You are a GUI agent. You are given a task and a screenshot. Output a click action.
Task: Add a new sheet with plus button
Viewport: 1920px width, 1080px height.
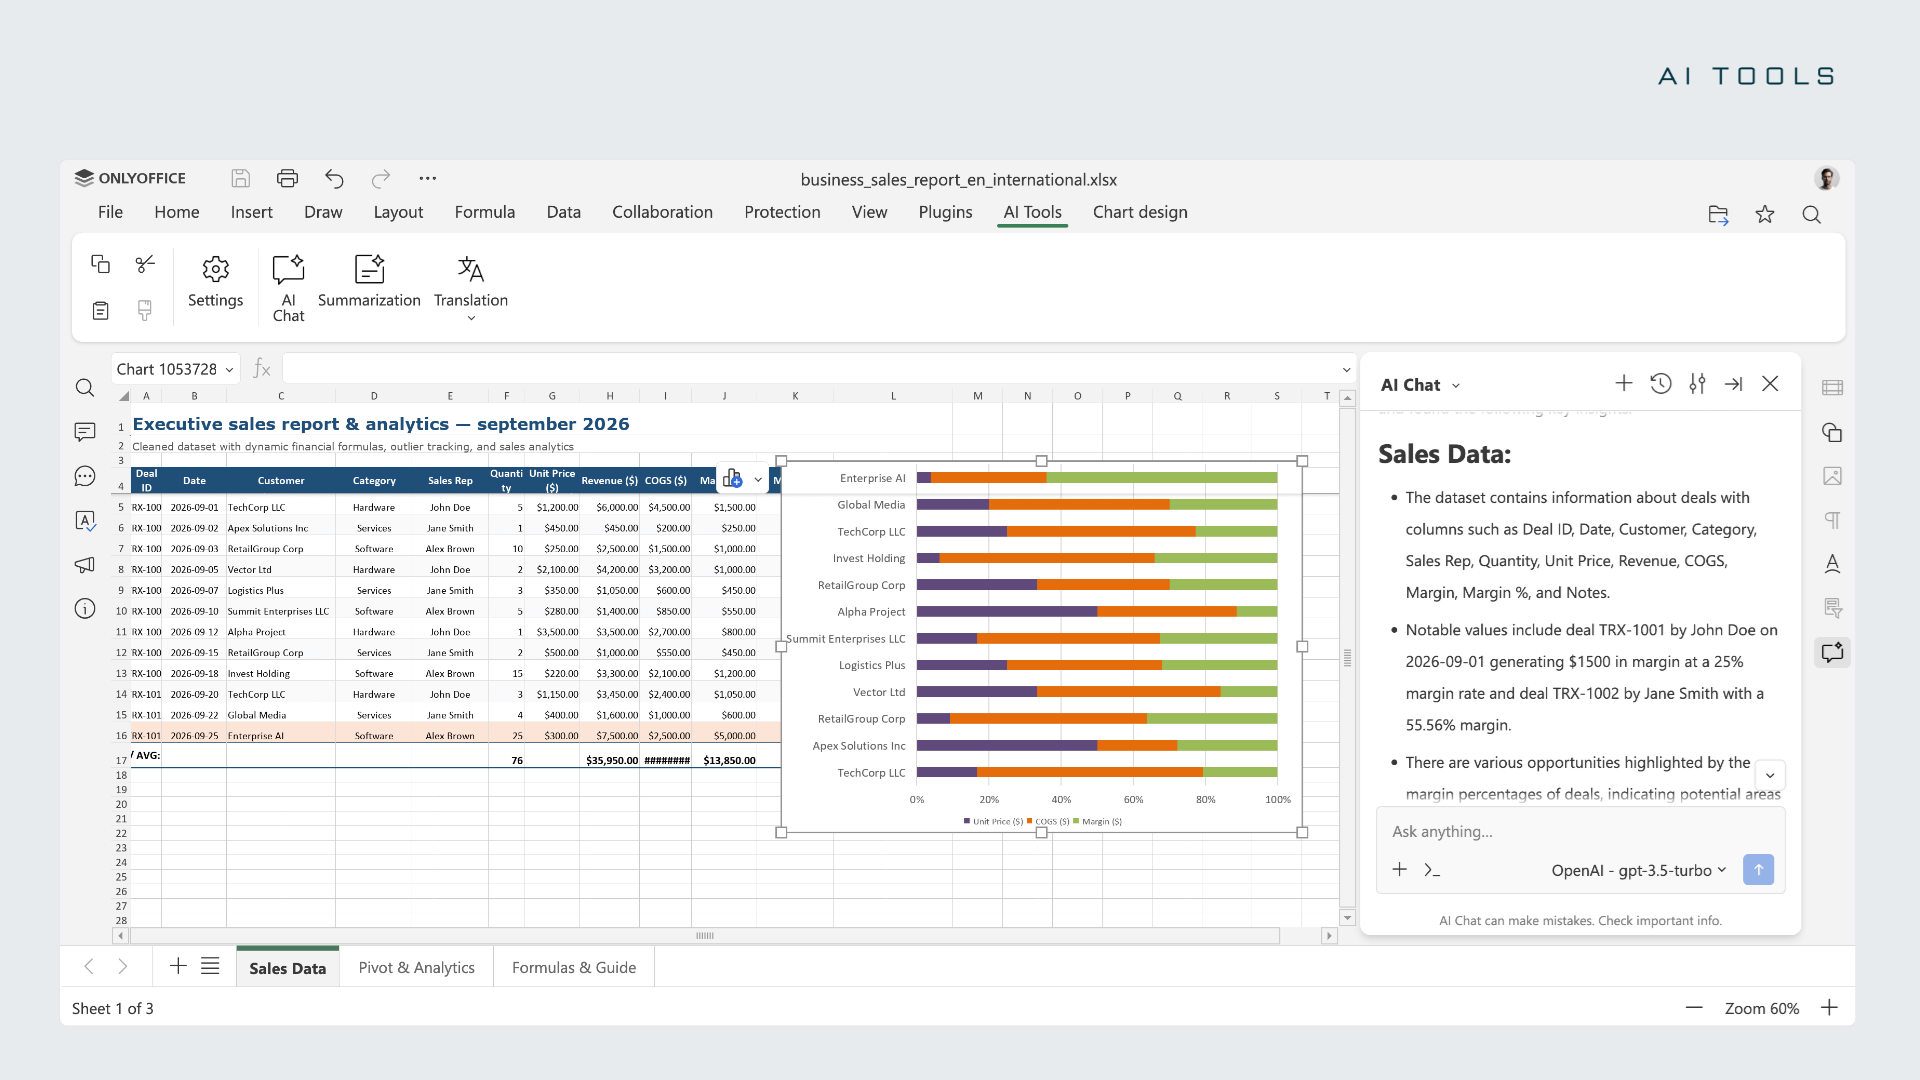tap(178, 966)
